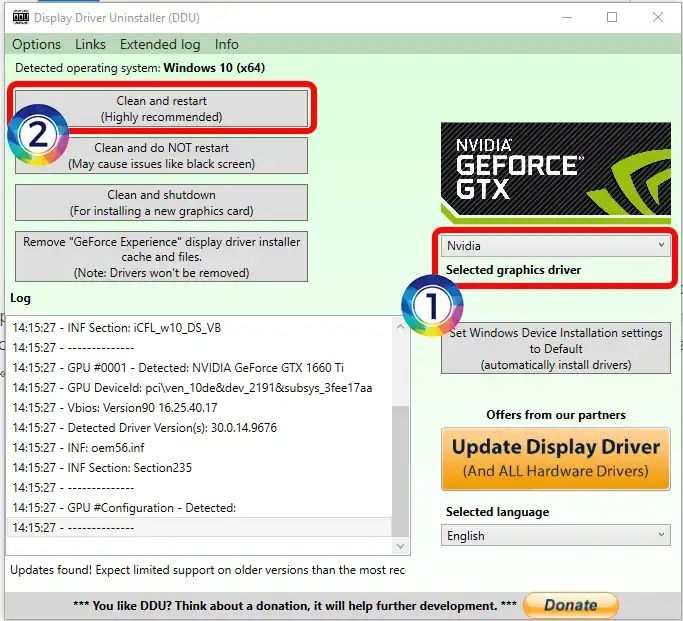683x621 pixels.
Task: Open the English language dropdown
Action: coord(555,535)
